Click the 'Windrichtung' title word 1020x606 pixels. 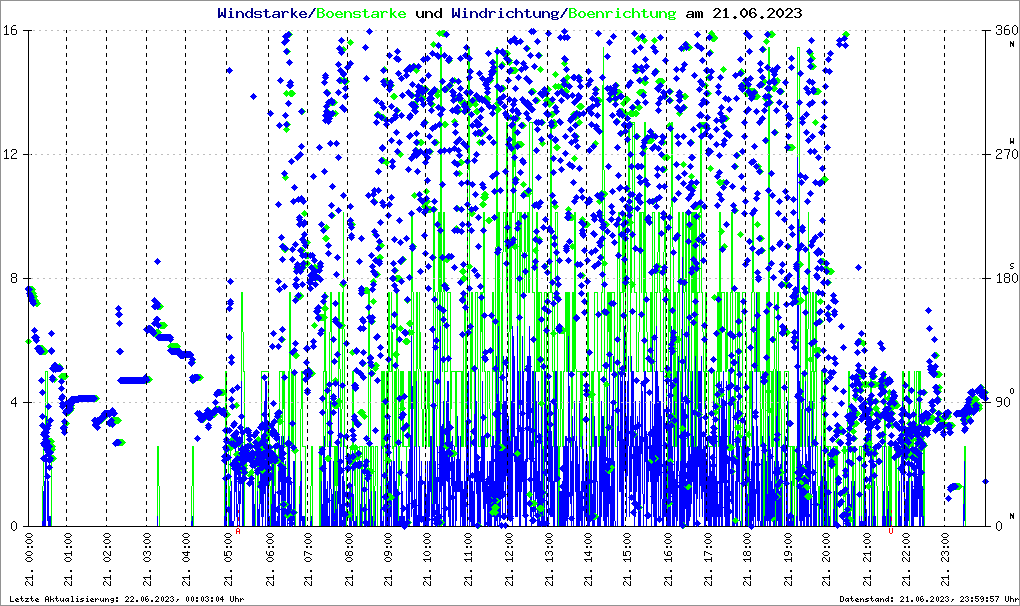click(x=505, y=13)
